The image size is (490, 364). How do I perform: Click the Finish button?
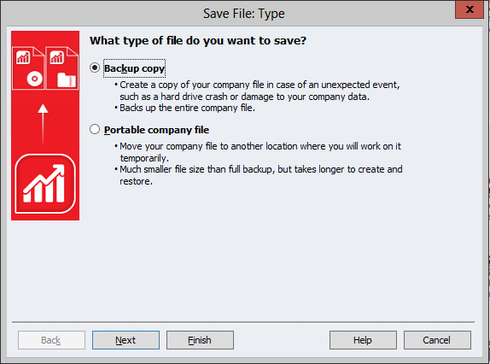[x=200, y=340]
